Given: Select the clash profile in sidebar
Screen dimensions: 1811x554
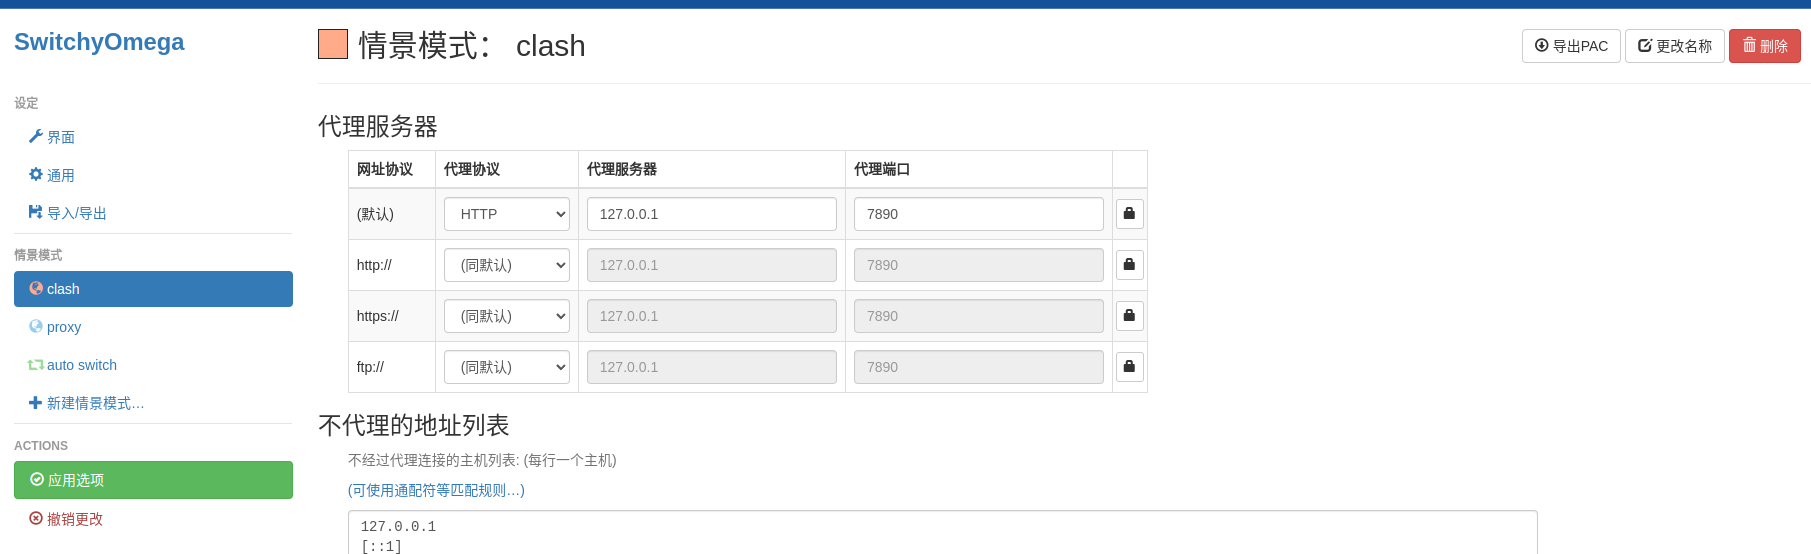Looking at the screenshot, I should pos(153,289).
